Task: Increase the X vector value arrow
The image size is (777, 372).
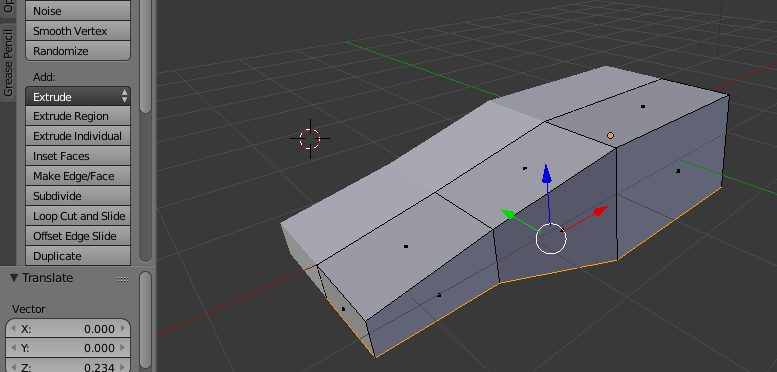Action: pos(123,328)
